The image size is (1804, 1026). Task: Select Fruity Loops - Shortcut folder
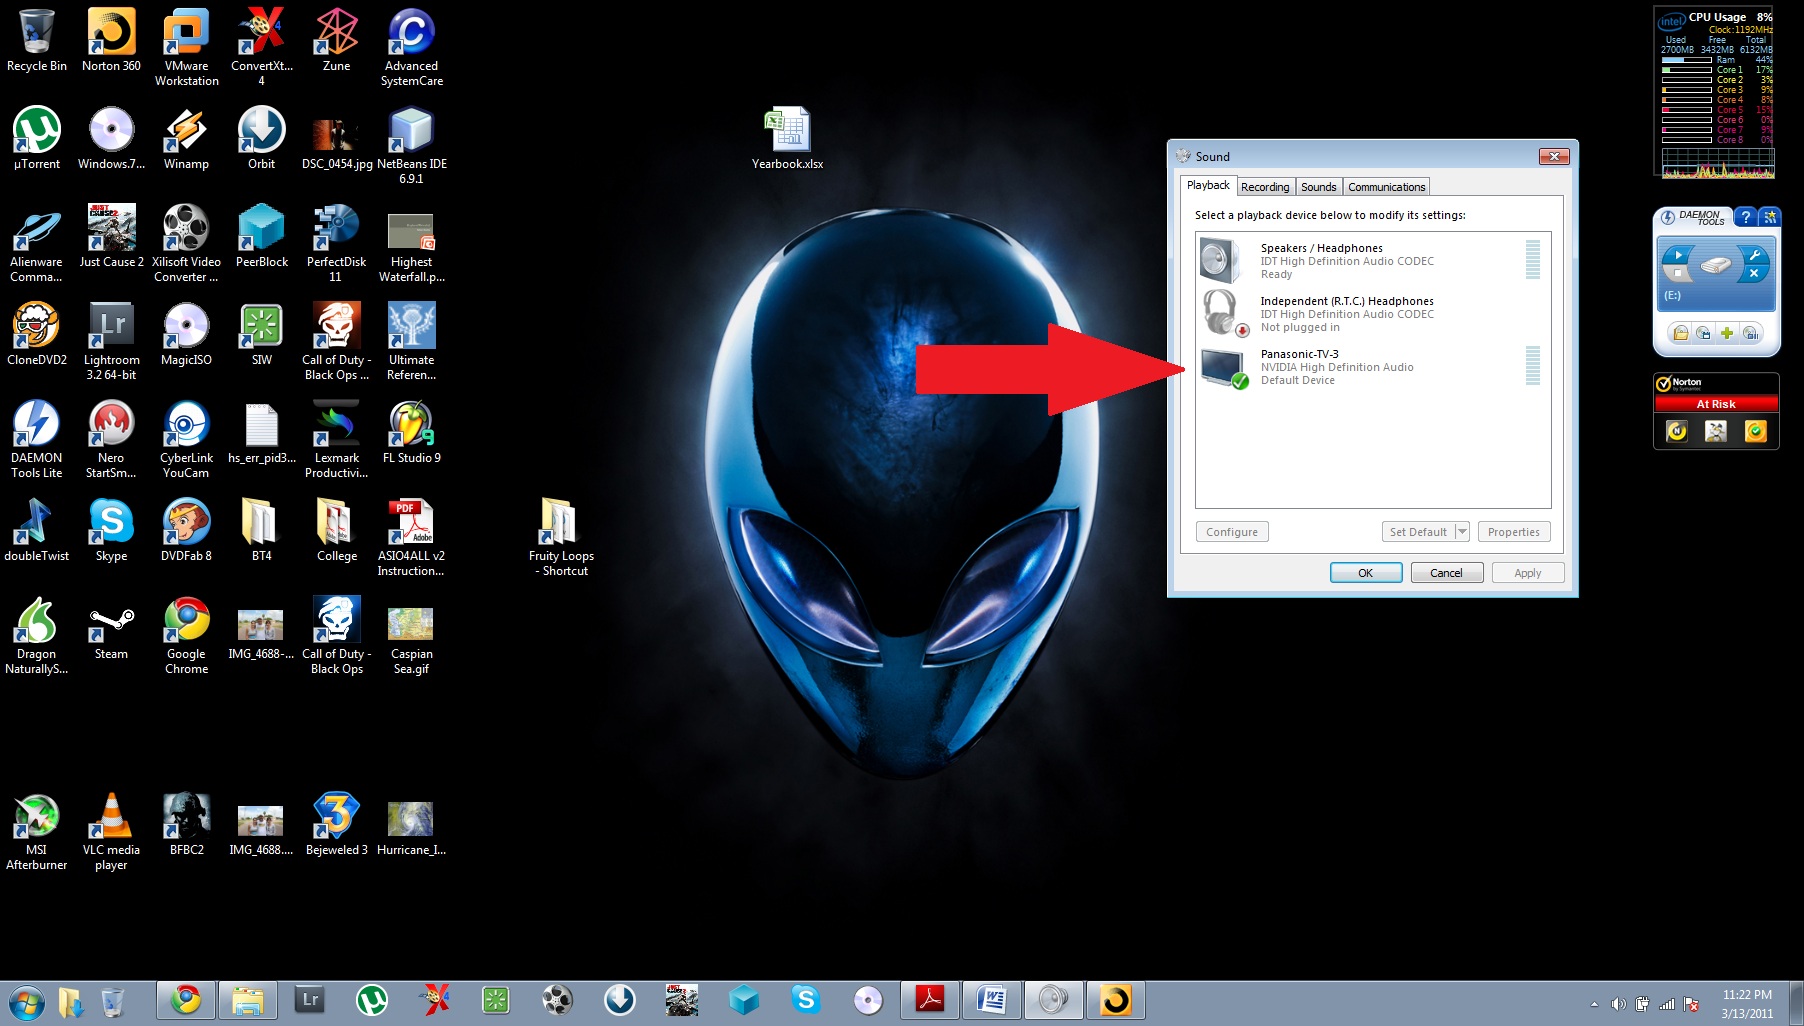[x=561, y=538]
